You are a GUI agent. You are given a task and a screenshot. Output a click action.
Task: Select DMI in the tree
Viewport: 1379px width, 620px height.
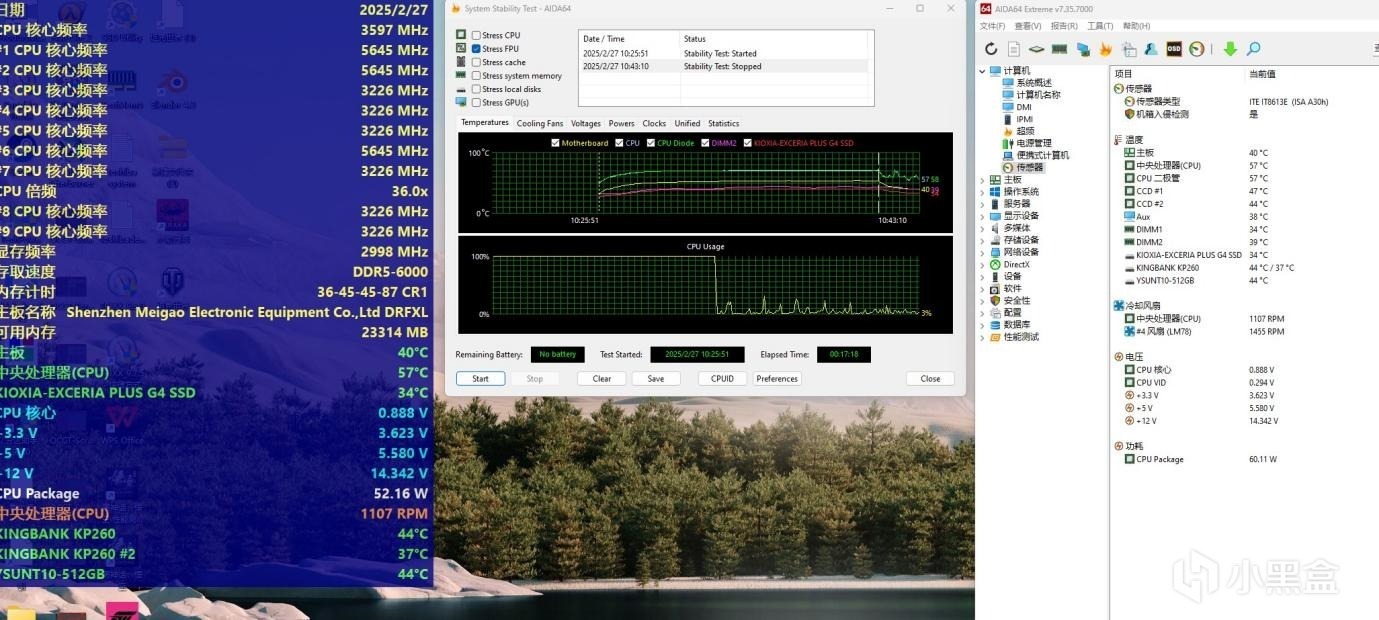(x=1024, y=107)
